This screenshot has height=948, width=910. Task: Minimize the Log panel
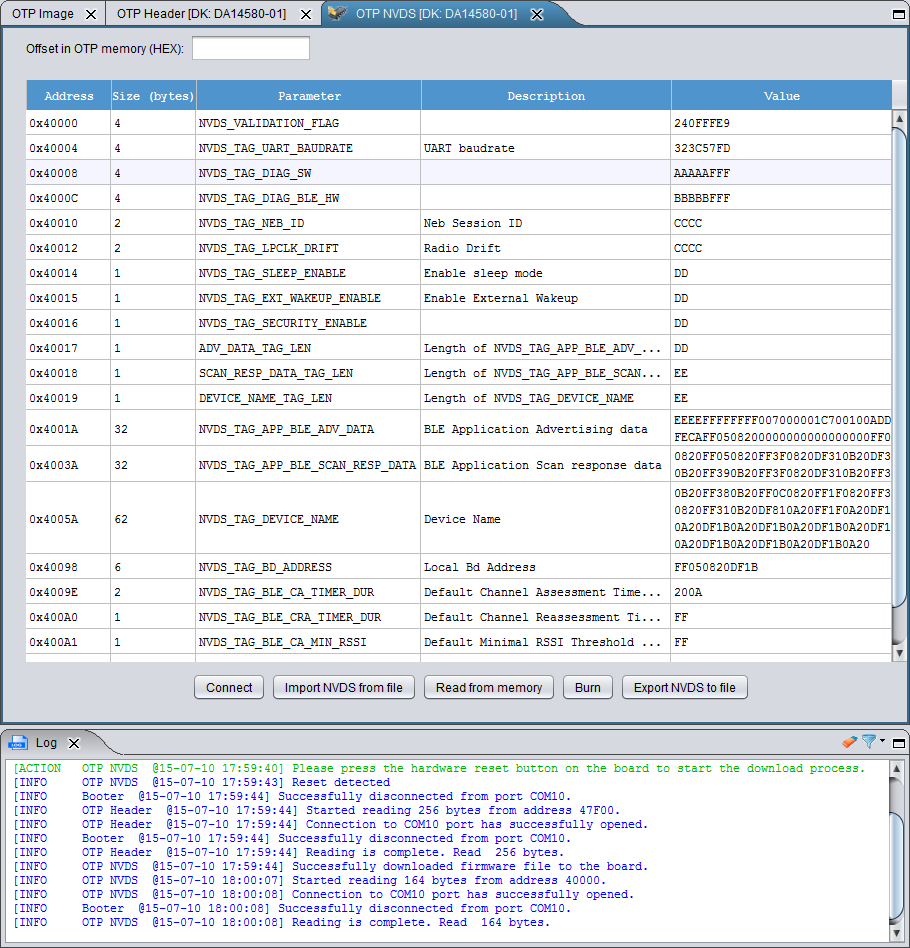[x=899, y=743]
